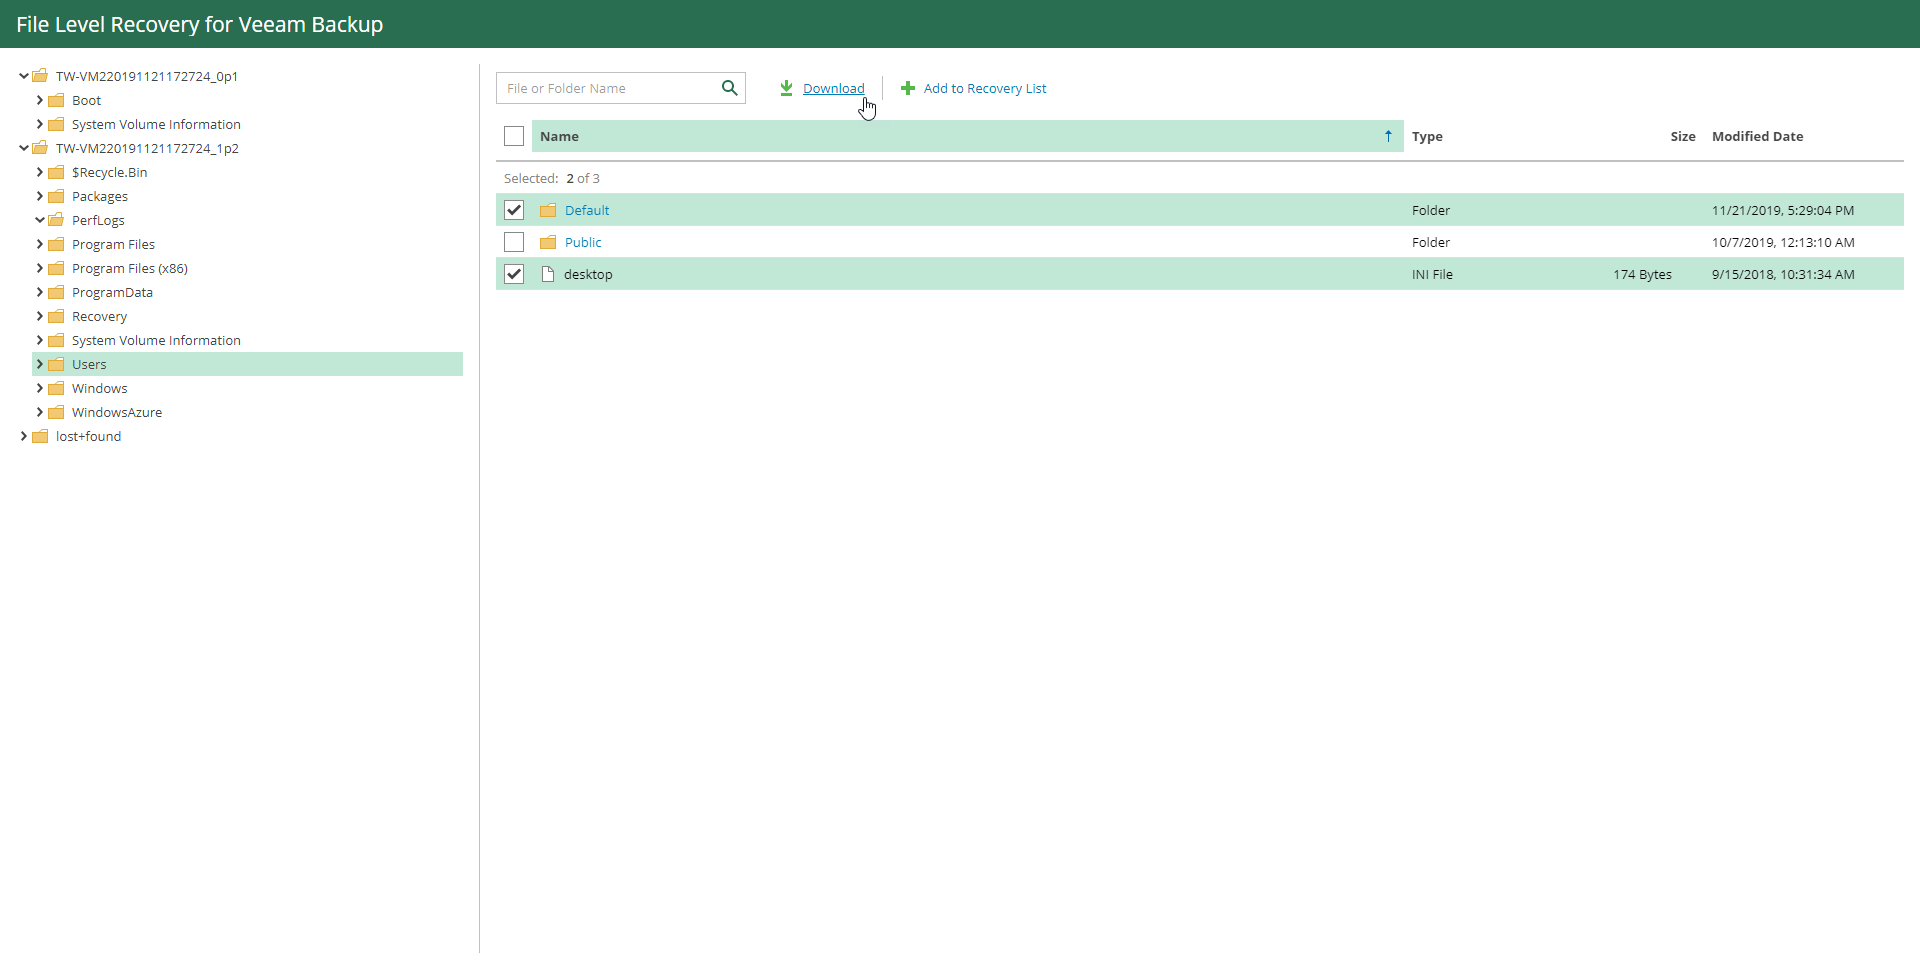The image size is (1920, 969).
Task: Select System Volume Information under 1p2
Action: point(156,340)
